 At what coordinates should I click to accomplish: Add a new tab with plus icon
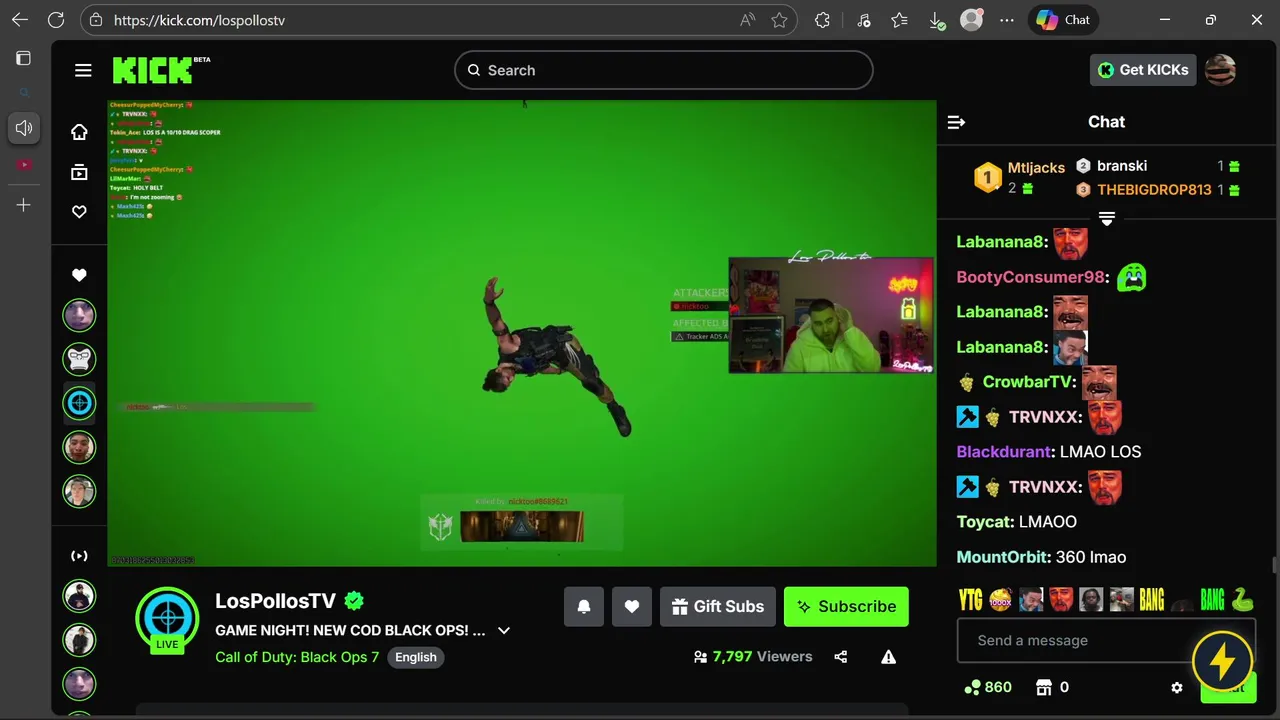pos(24,205)
